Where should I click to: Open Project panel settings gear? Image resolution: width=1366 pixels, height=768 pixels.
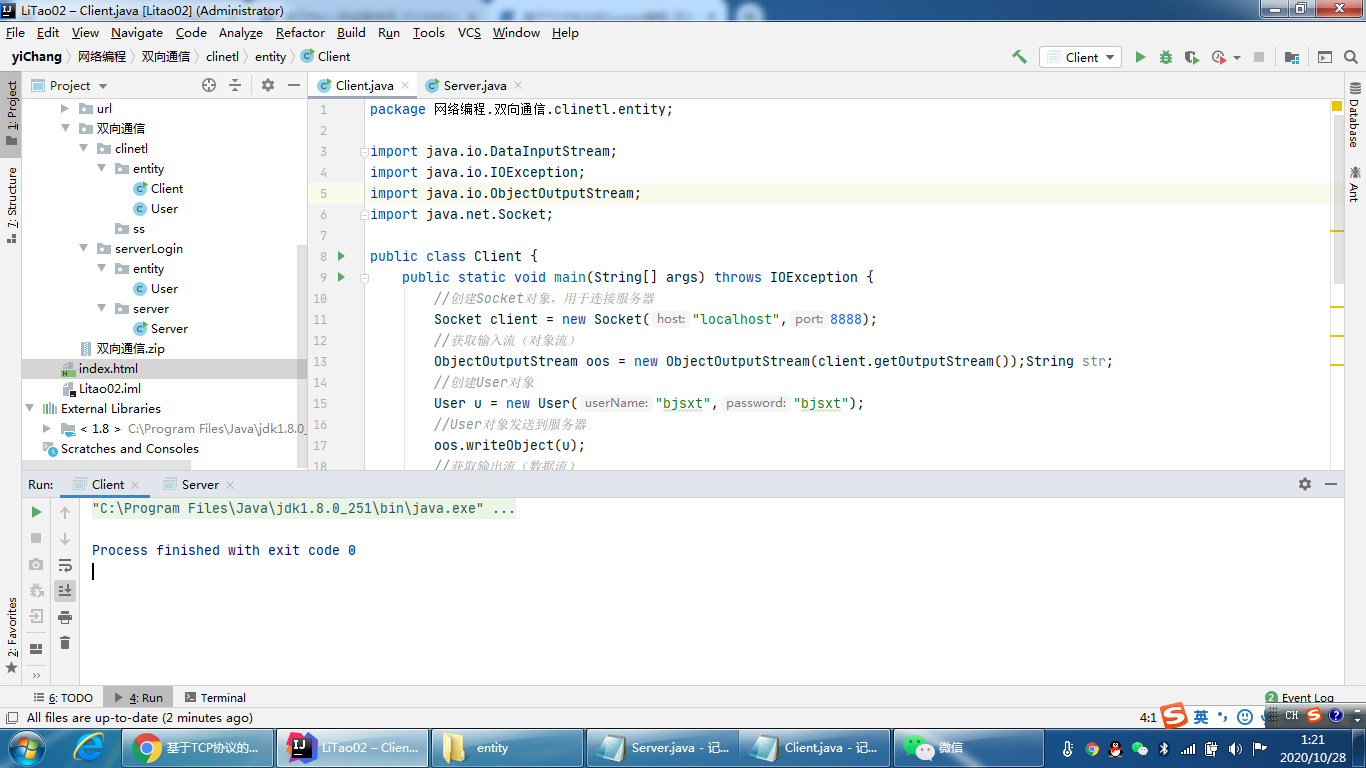point(268,85)
